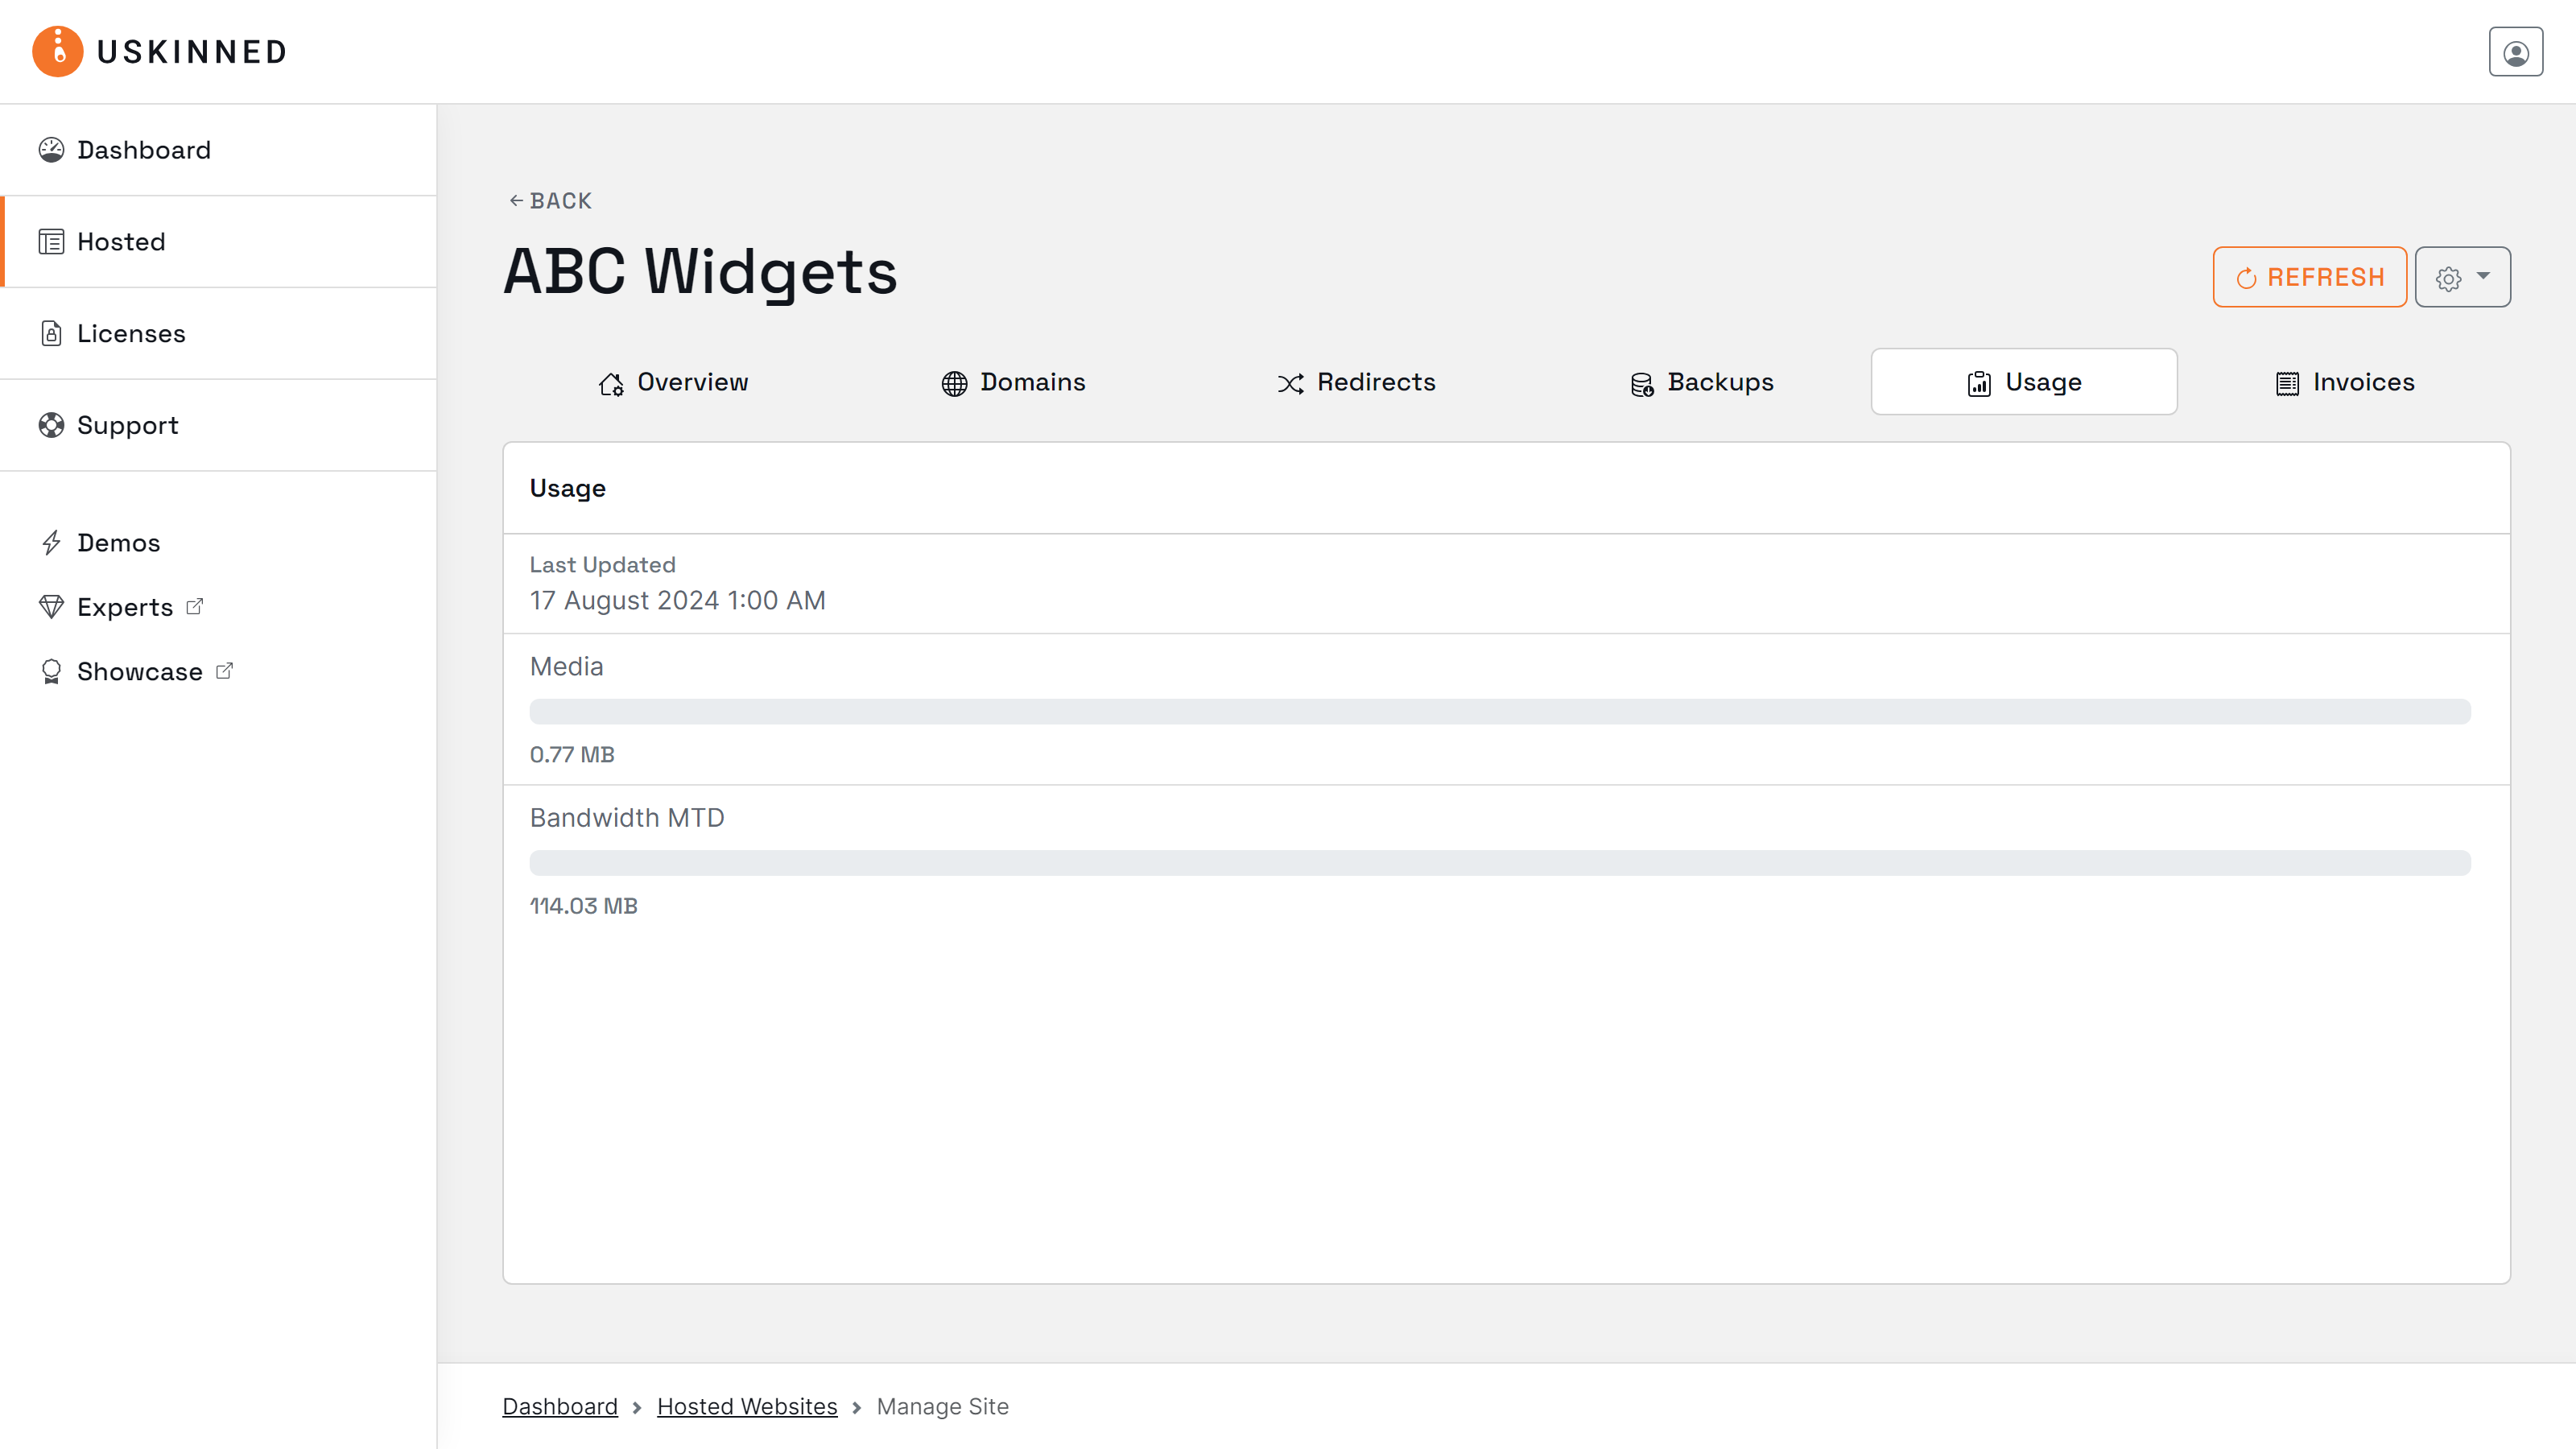Click the Media usage progress bar
The height and width of the screenshot is (1449, 2576).
[x=1500, y=711]
